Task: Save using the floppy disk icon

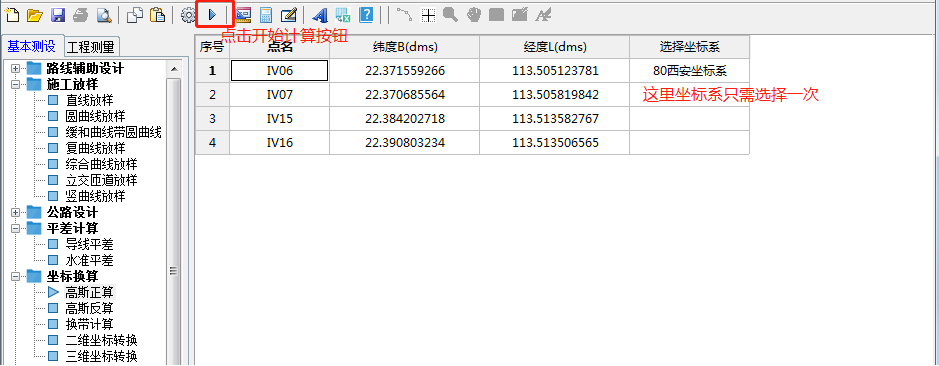Action: 57,15
